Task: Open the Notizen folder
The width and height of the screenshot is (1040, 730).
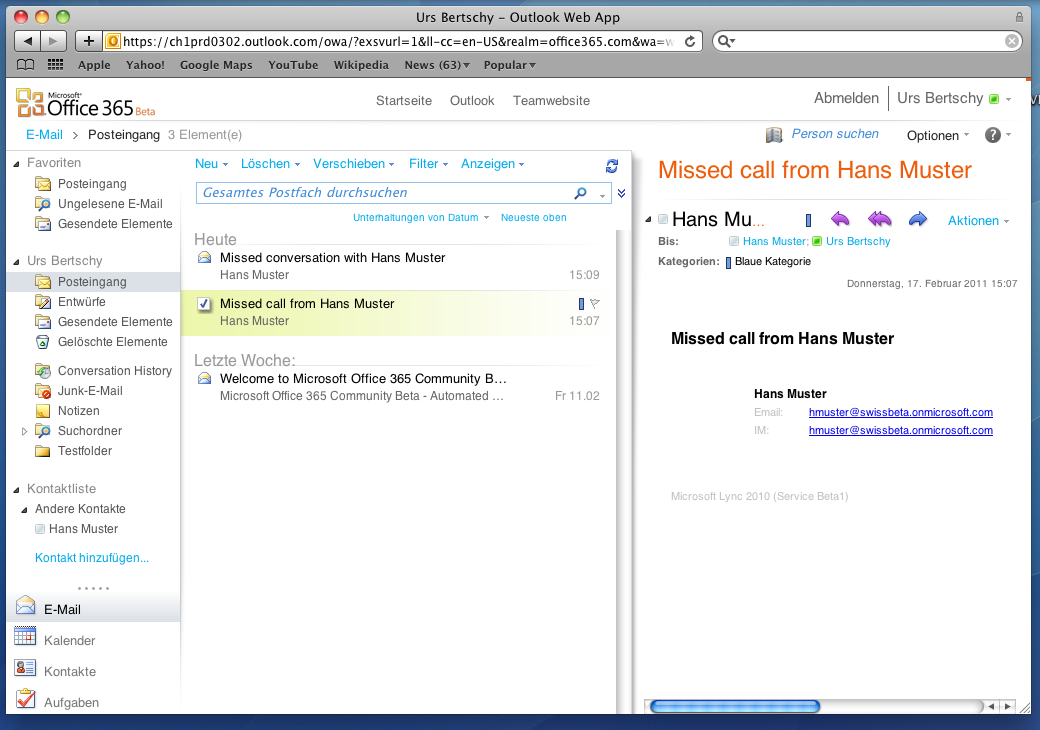Action: pos(78,410)
